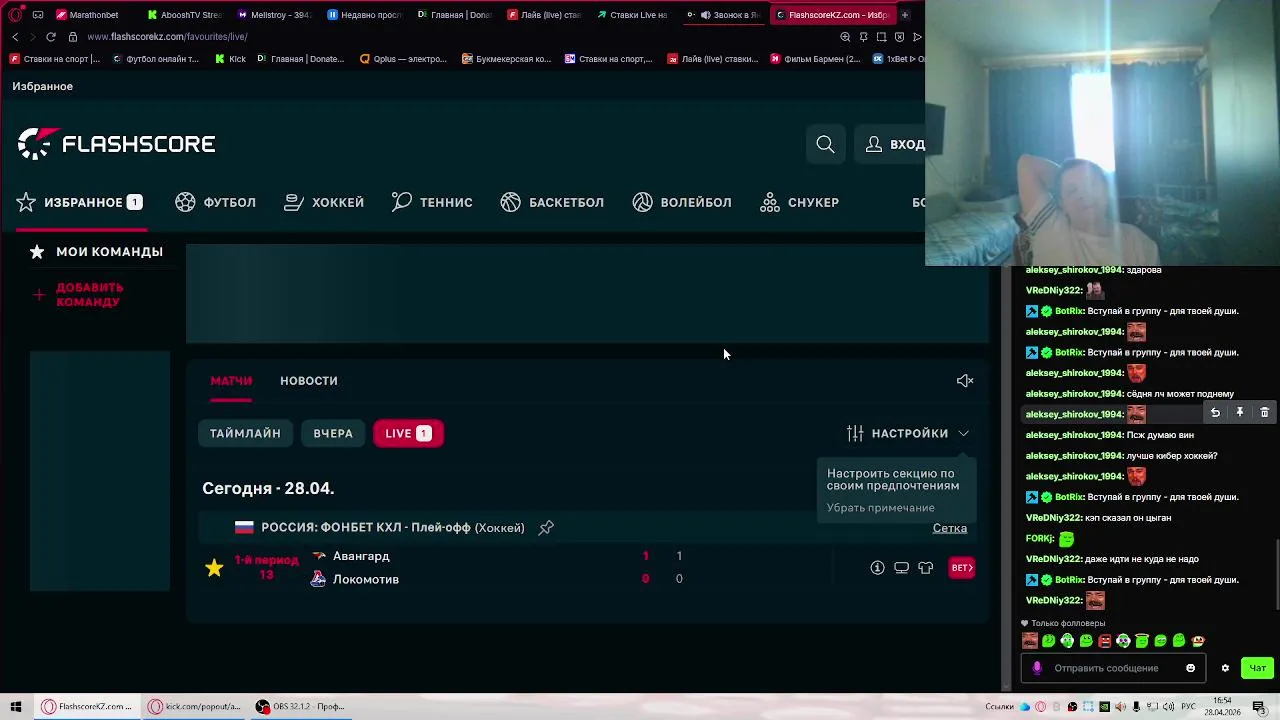Viewport: 1280px width, 720px height.
Task: Switch to OBS 32.1.2 taskbar item
Action: pyautogui.click(x=300, y=706)
